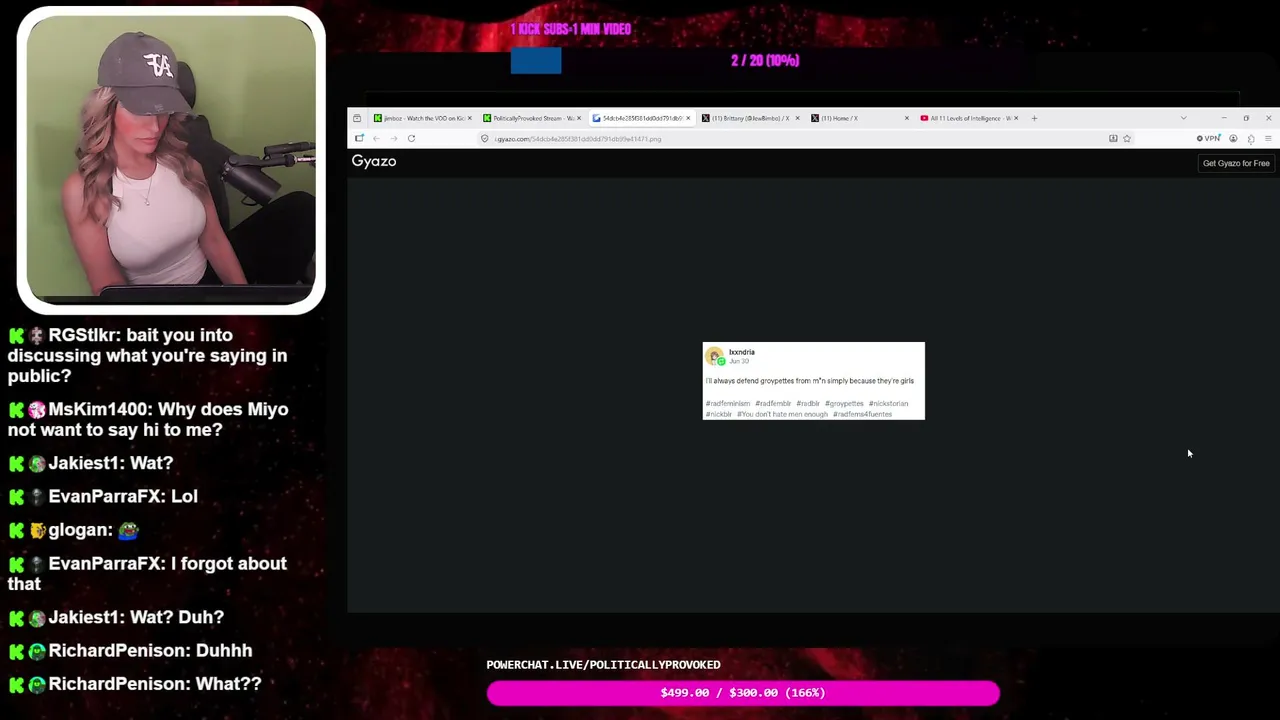
Task: Click the Gyazo logo
Action: point(374,161)
